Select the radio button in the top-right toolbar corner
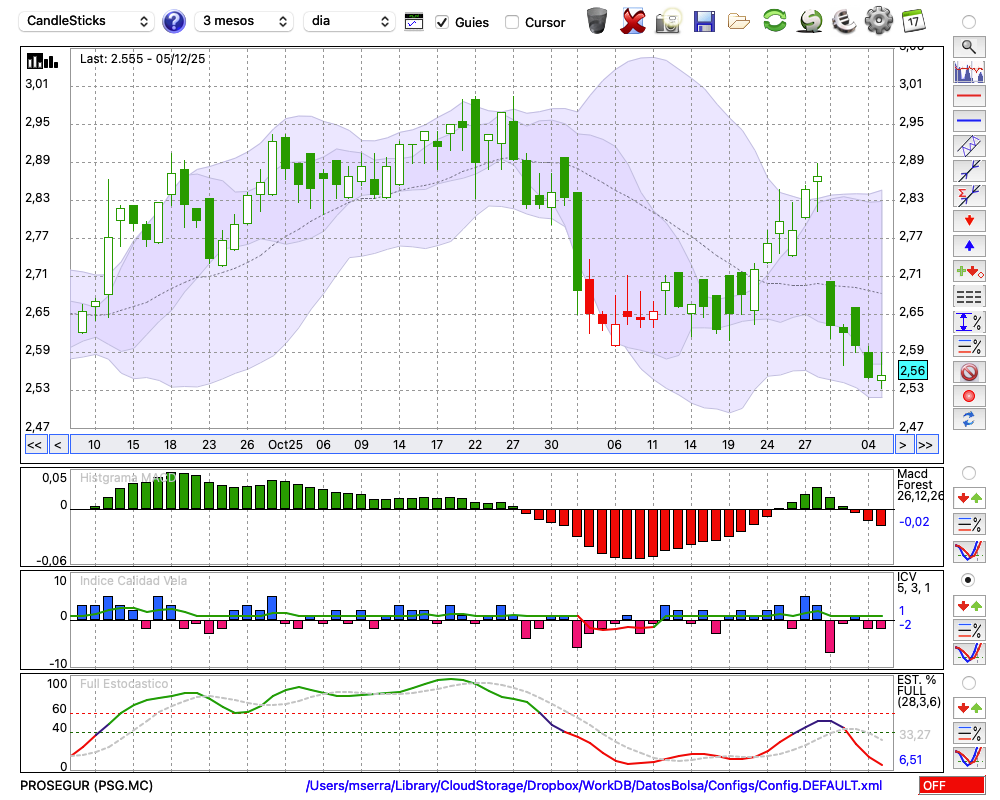This screenshot has width=1000, height=800. (969, 22)
